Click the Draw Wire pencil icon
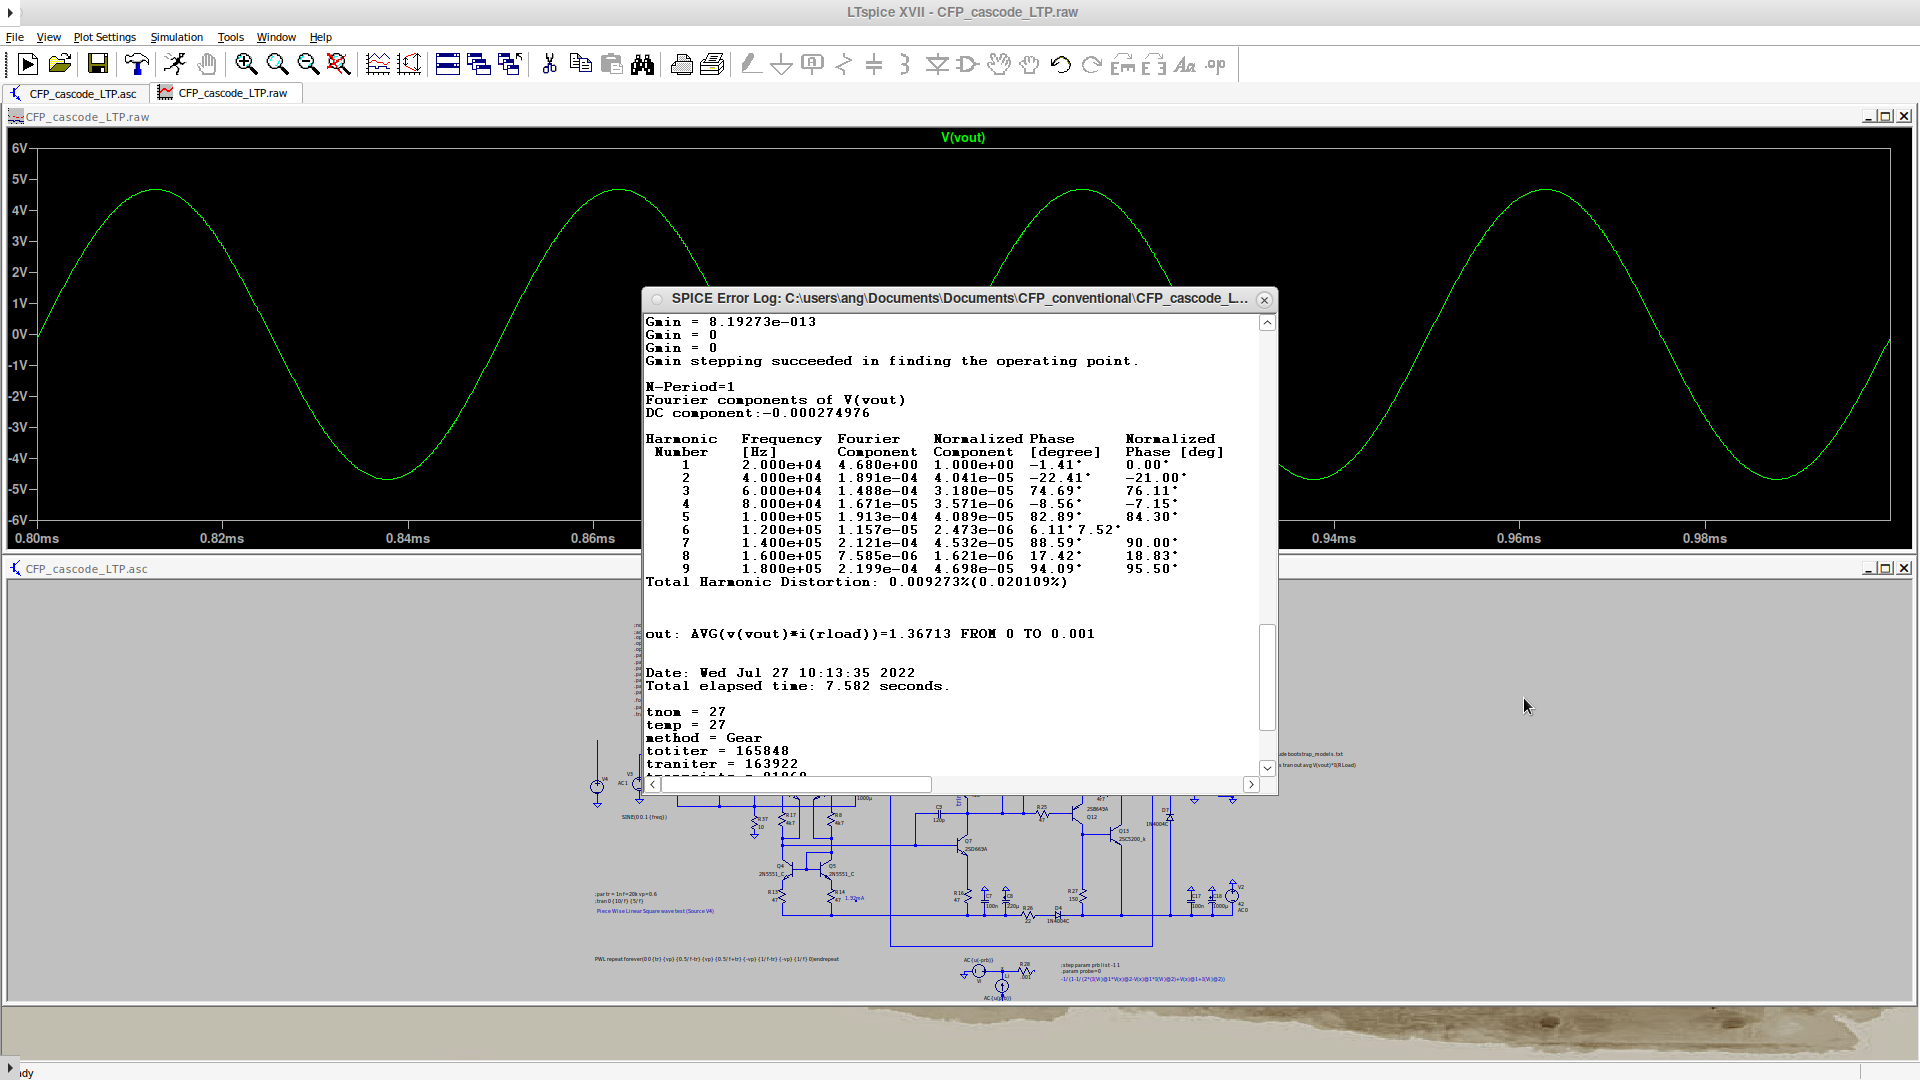 coord(751,65)
